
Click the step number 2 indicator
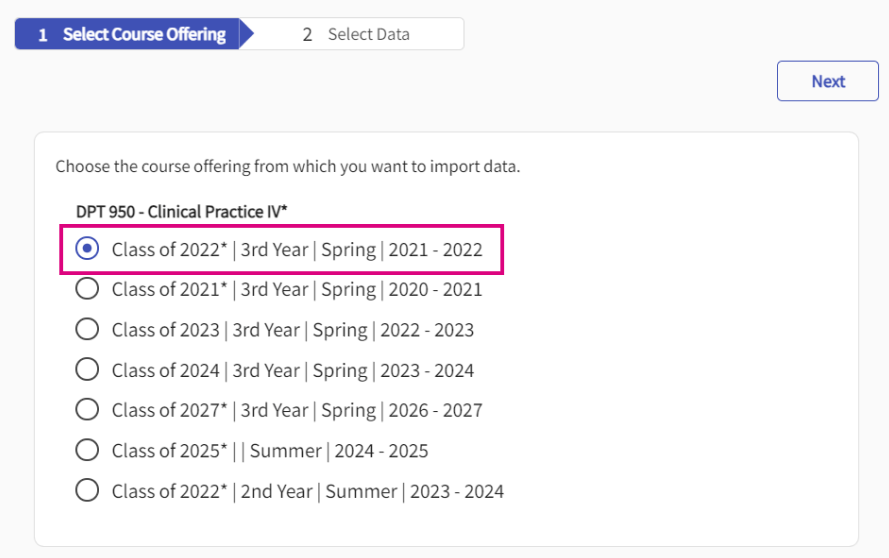click(x=308, y=34)
